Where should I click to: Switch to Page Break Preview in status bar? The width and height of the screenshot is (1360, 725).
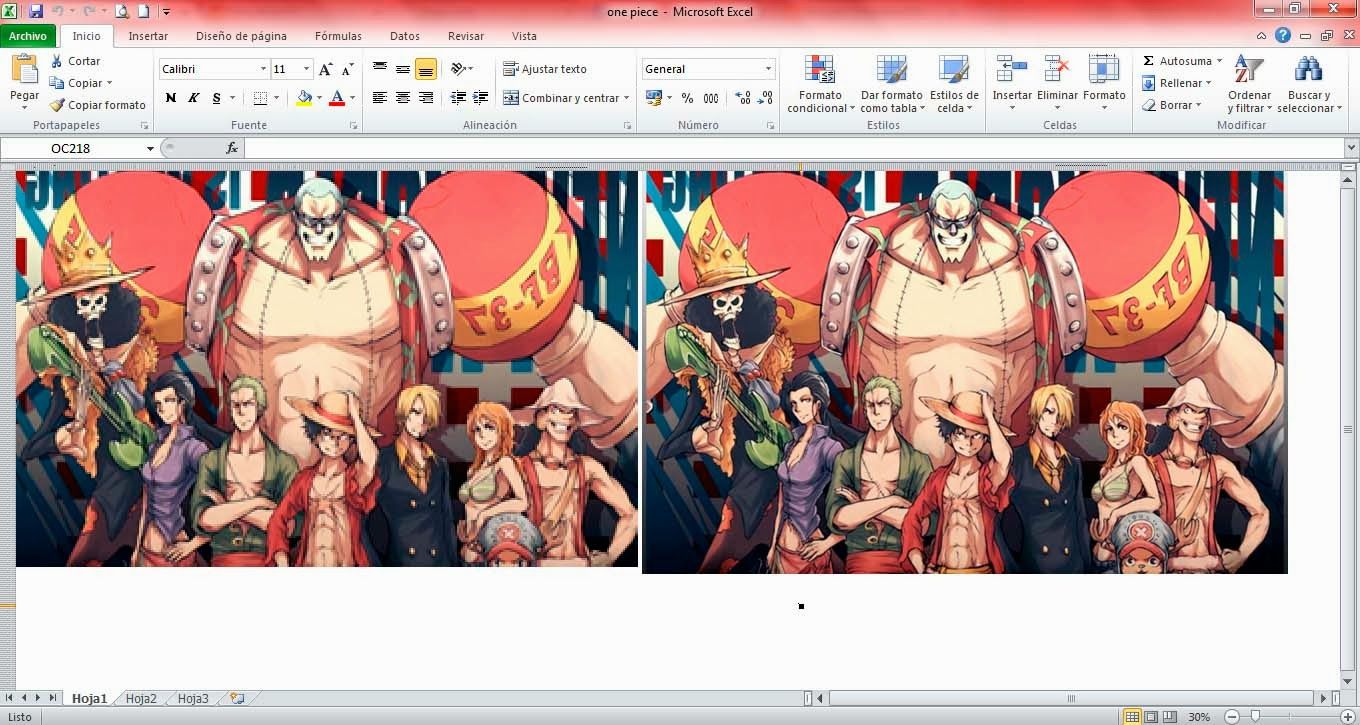pos(1169,717)
